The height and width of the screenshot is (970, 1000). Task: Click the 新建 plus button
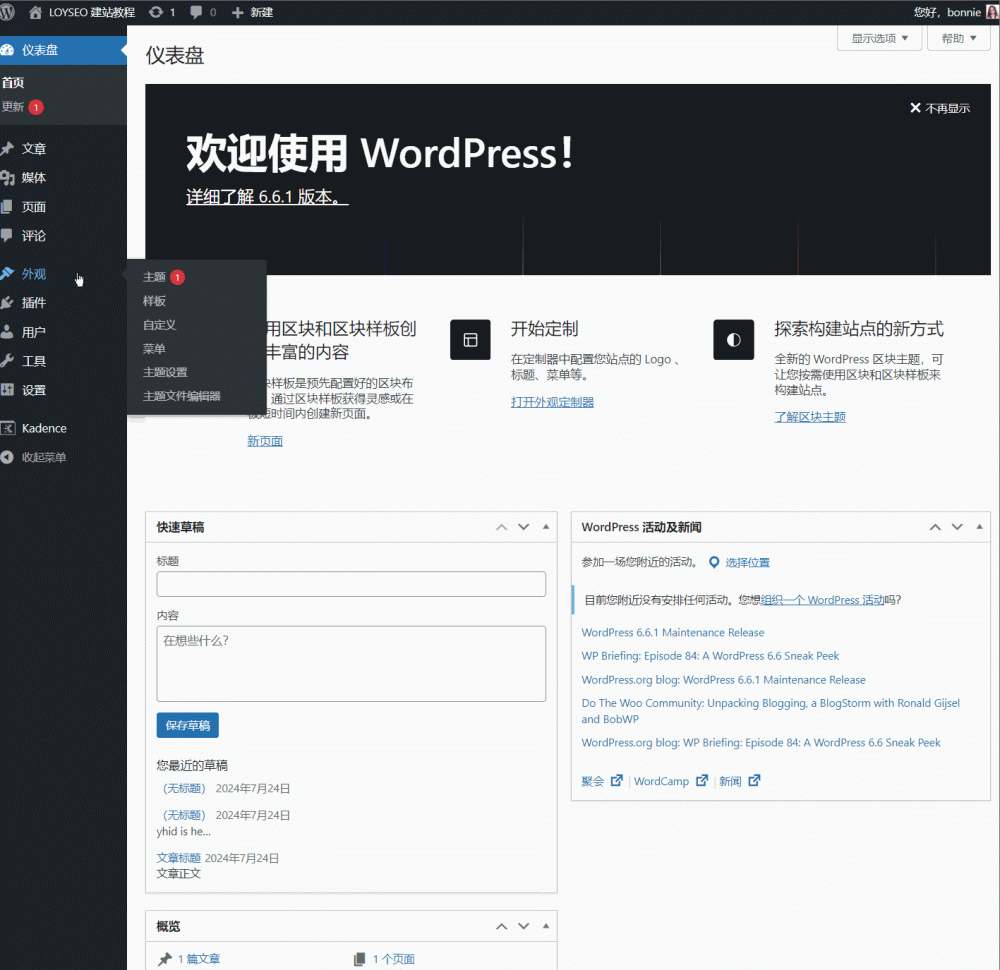[x=252, y=12]
